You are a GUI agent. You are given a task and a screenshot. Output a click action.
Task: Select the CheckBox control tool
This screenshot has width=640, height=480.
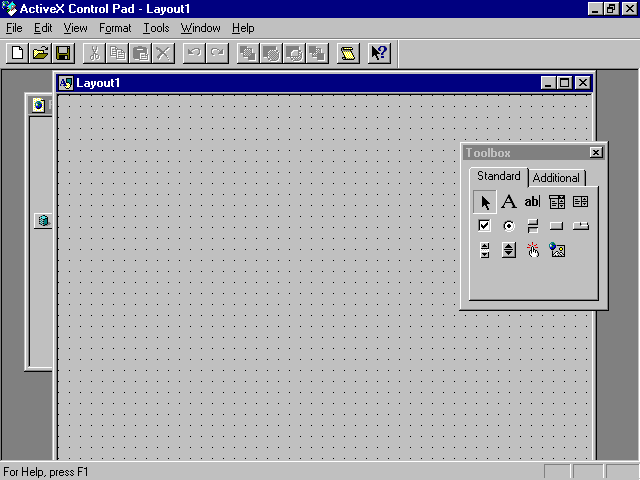click(x=485, y=226)
